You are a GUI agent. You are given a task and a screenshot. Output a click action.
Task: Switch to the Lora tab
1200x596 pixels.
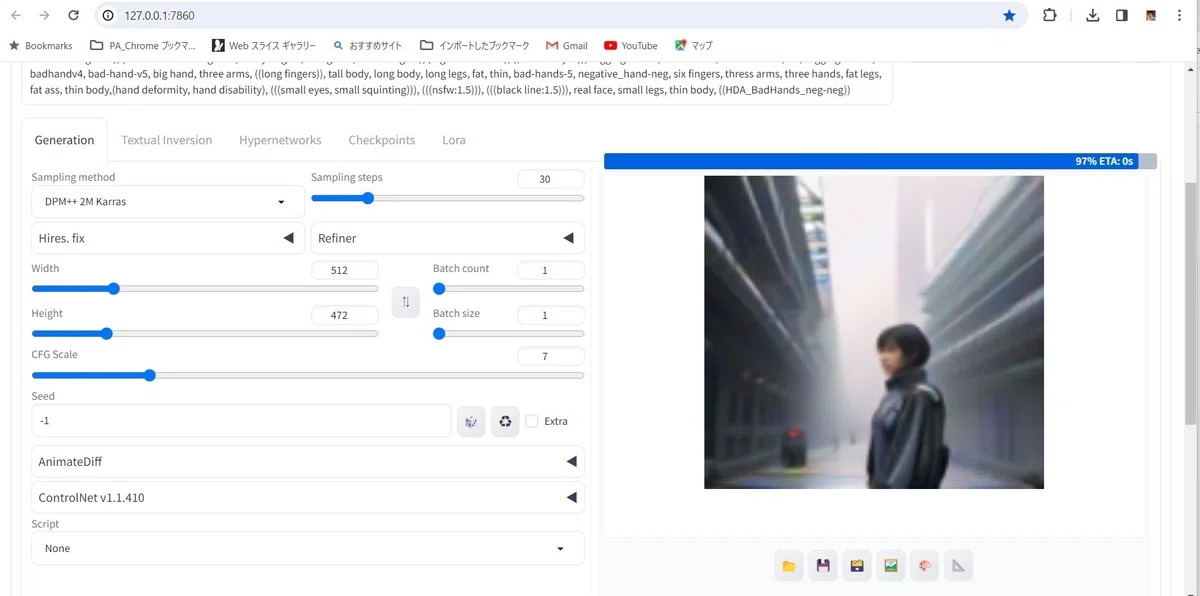454,140
